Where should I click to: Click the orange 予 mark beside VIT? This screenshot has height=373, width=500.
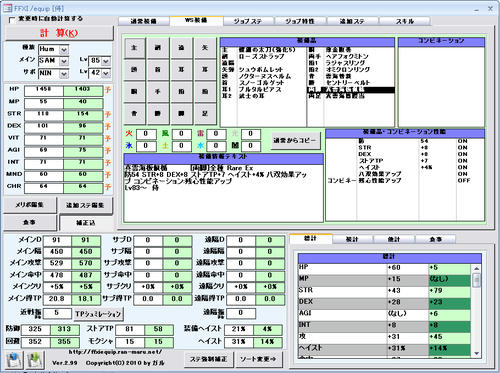coord(108,139)
